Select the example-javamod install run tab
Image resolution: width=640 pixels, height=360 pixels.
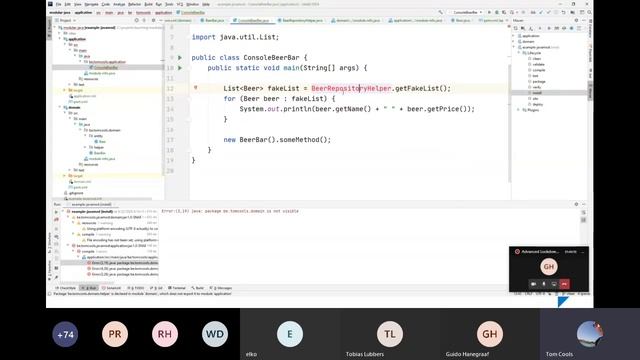tap(91, 204)
